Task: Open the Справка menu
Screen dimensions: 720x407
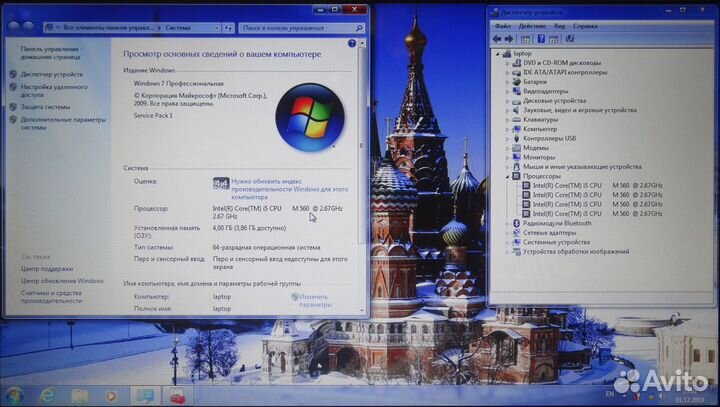Action: (585, 26)
